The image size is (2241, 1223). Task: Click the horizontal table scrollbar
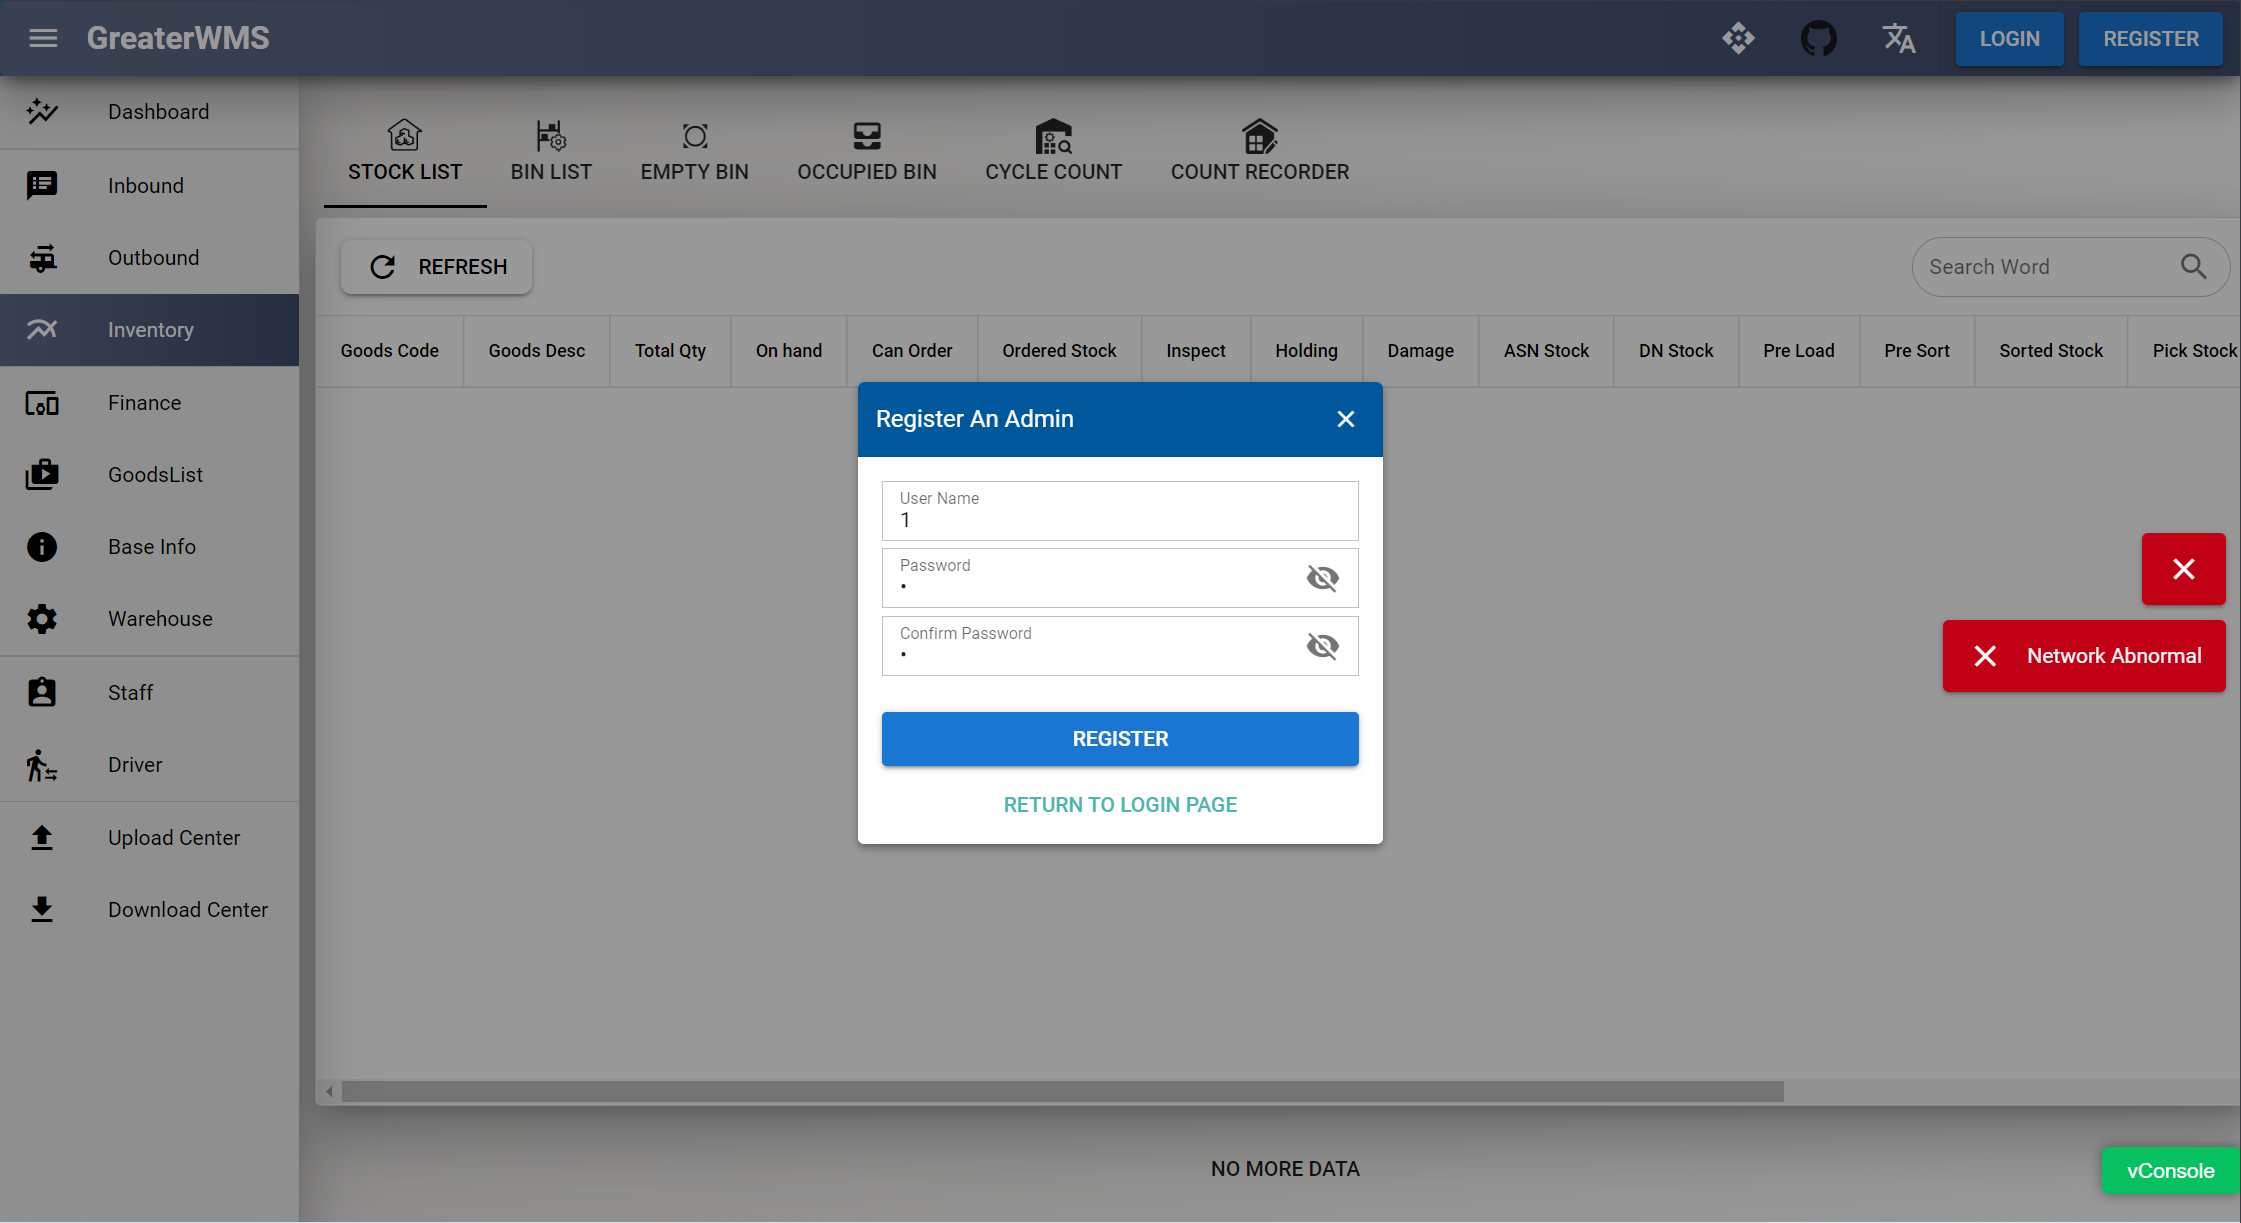pos(1062,1092)
